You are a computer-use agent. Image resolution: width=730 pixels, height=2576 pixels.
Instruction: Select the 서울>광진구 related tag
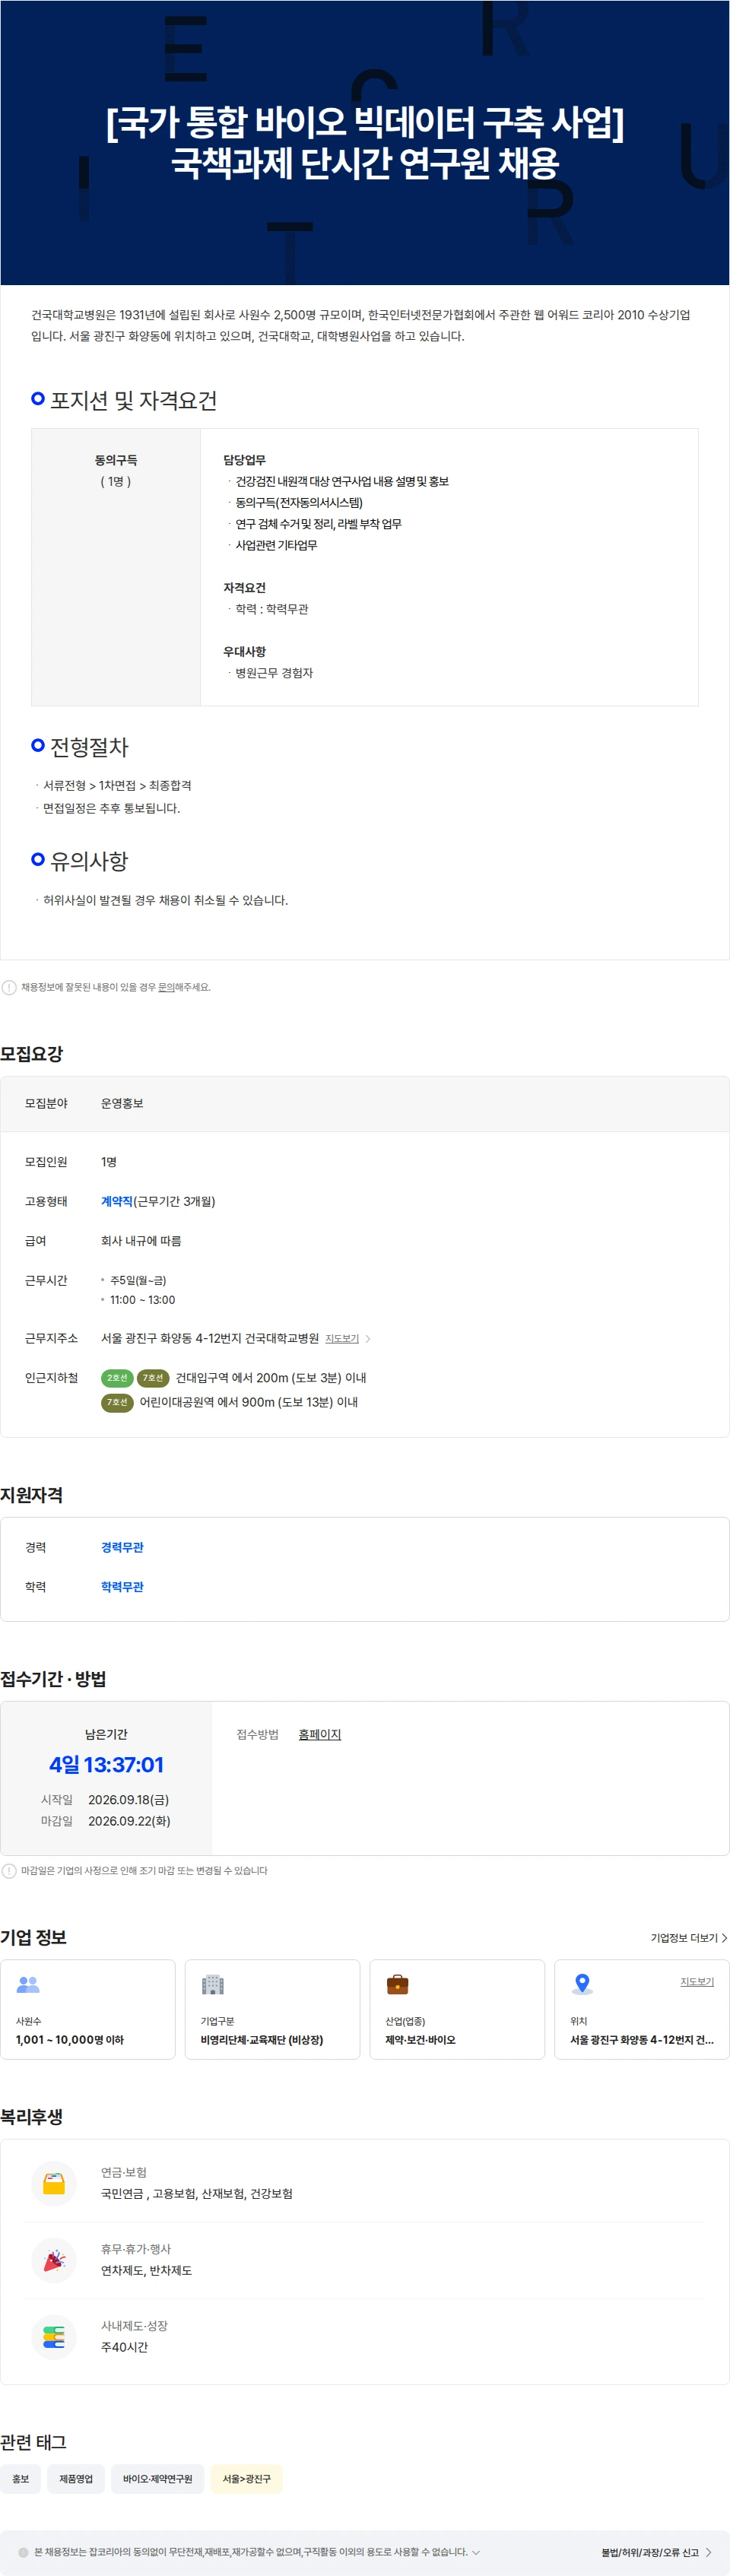(x=247, y=2478)
